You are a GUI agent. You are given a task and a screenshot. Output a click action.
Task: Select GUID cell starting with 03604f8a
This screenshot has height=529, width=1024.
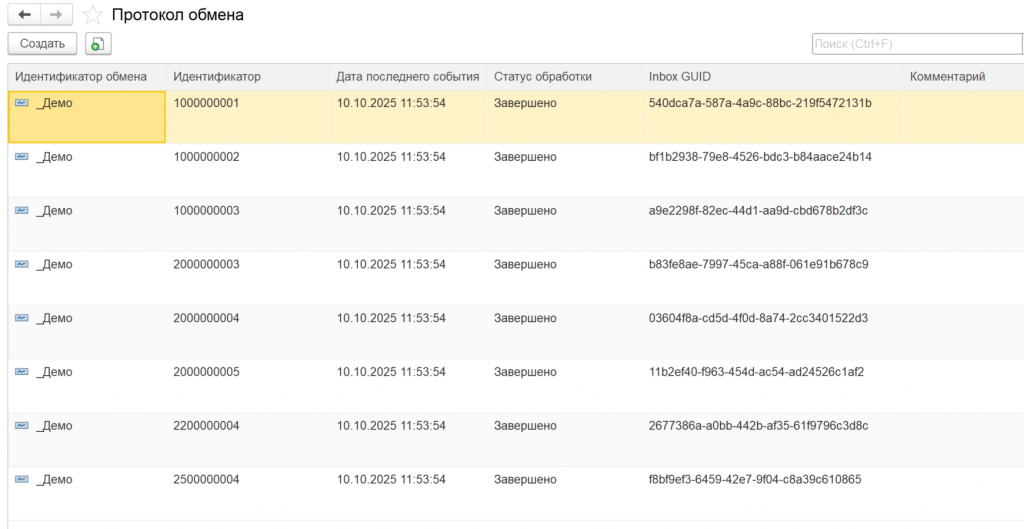pyautogui.click(x=758, y=319)
